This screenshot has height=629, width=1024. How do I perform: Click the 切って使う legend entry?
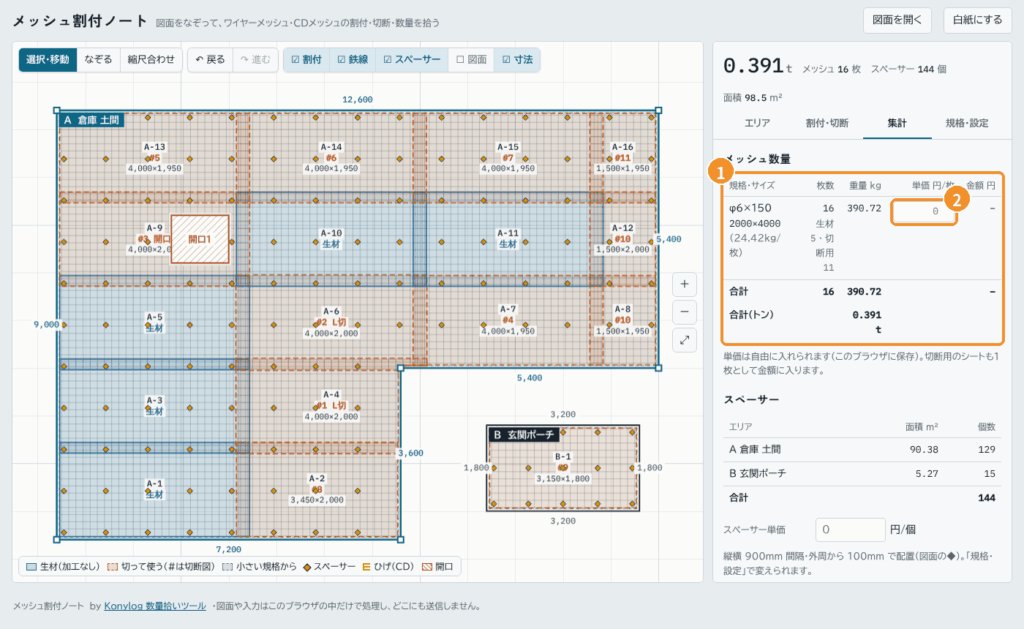[x=161, y=566]
